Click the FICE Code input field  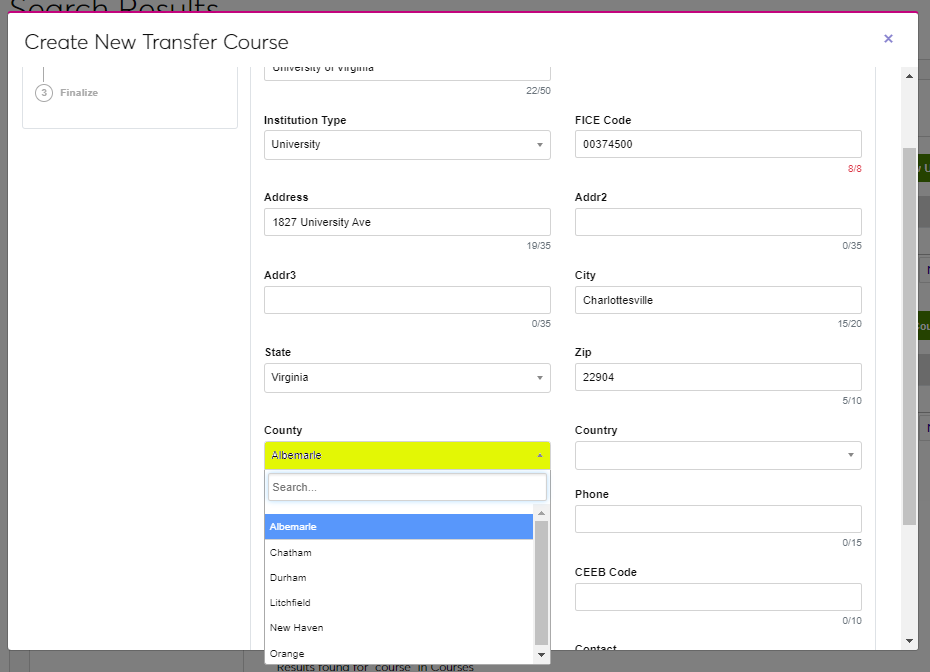(x=718, y=144)
